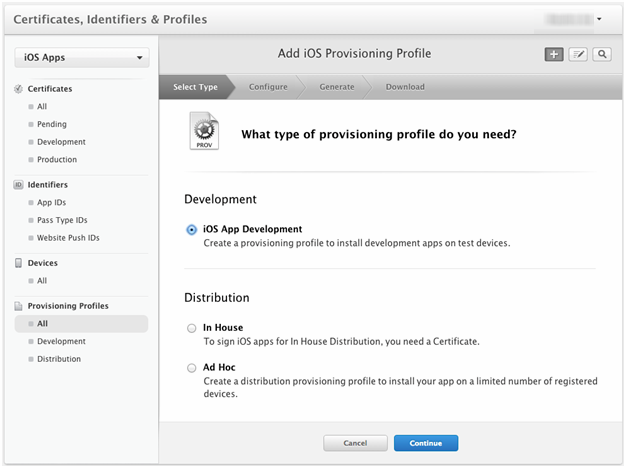The image size is (624, 466).
Task: Open Distribution provisioning profiles
Action: [59, 359]
